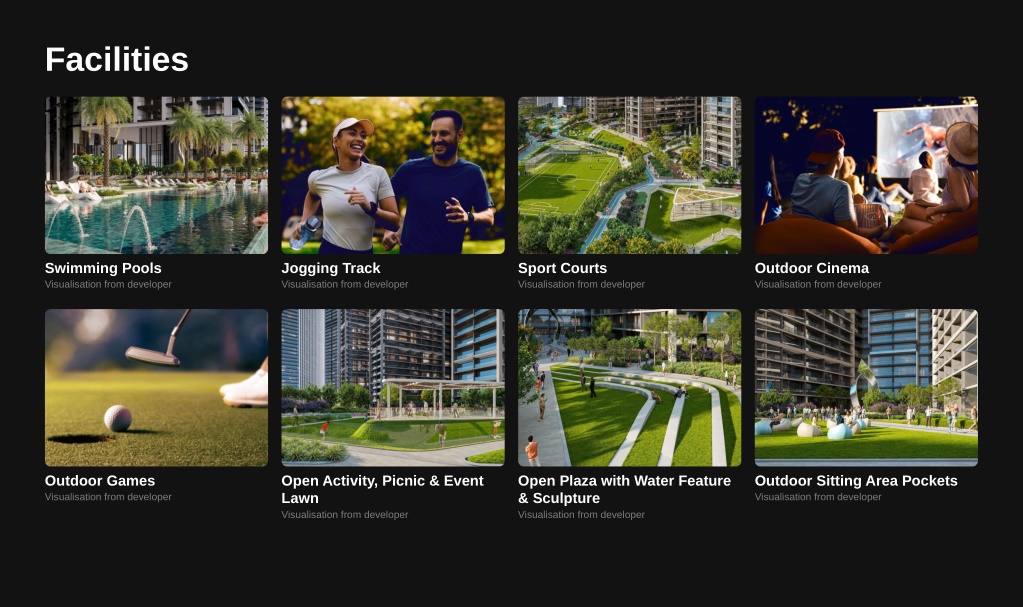Click 'Visualisation from developer' under Swimming Pools
The height and width of the screenshot is (607, 1023).
tap(108, 285)
